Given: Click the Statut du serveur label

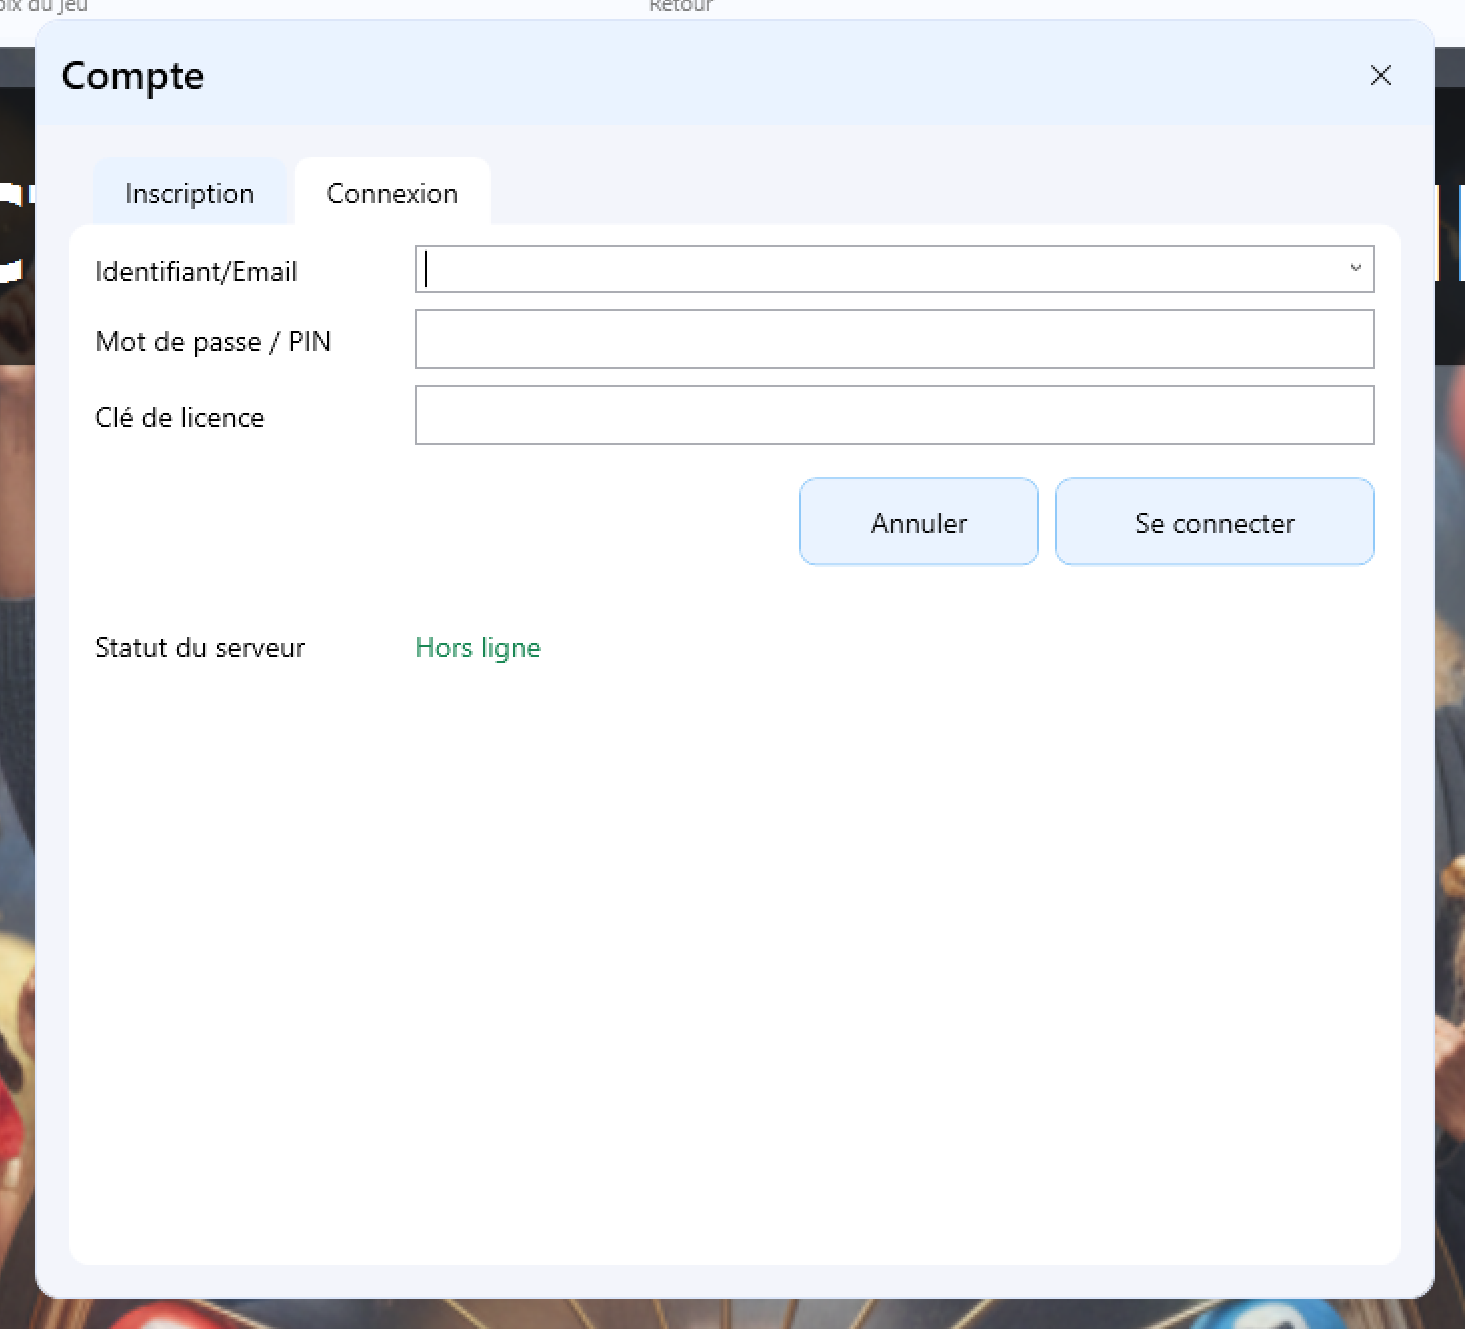Looking at the screenshot, I should coord(200,647).
